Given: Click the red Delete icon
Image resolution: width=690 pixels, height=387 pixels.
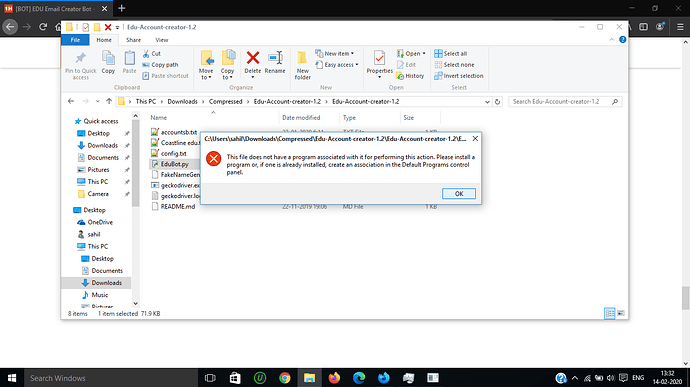Looking at the screenshot, I should [253, 58].
